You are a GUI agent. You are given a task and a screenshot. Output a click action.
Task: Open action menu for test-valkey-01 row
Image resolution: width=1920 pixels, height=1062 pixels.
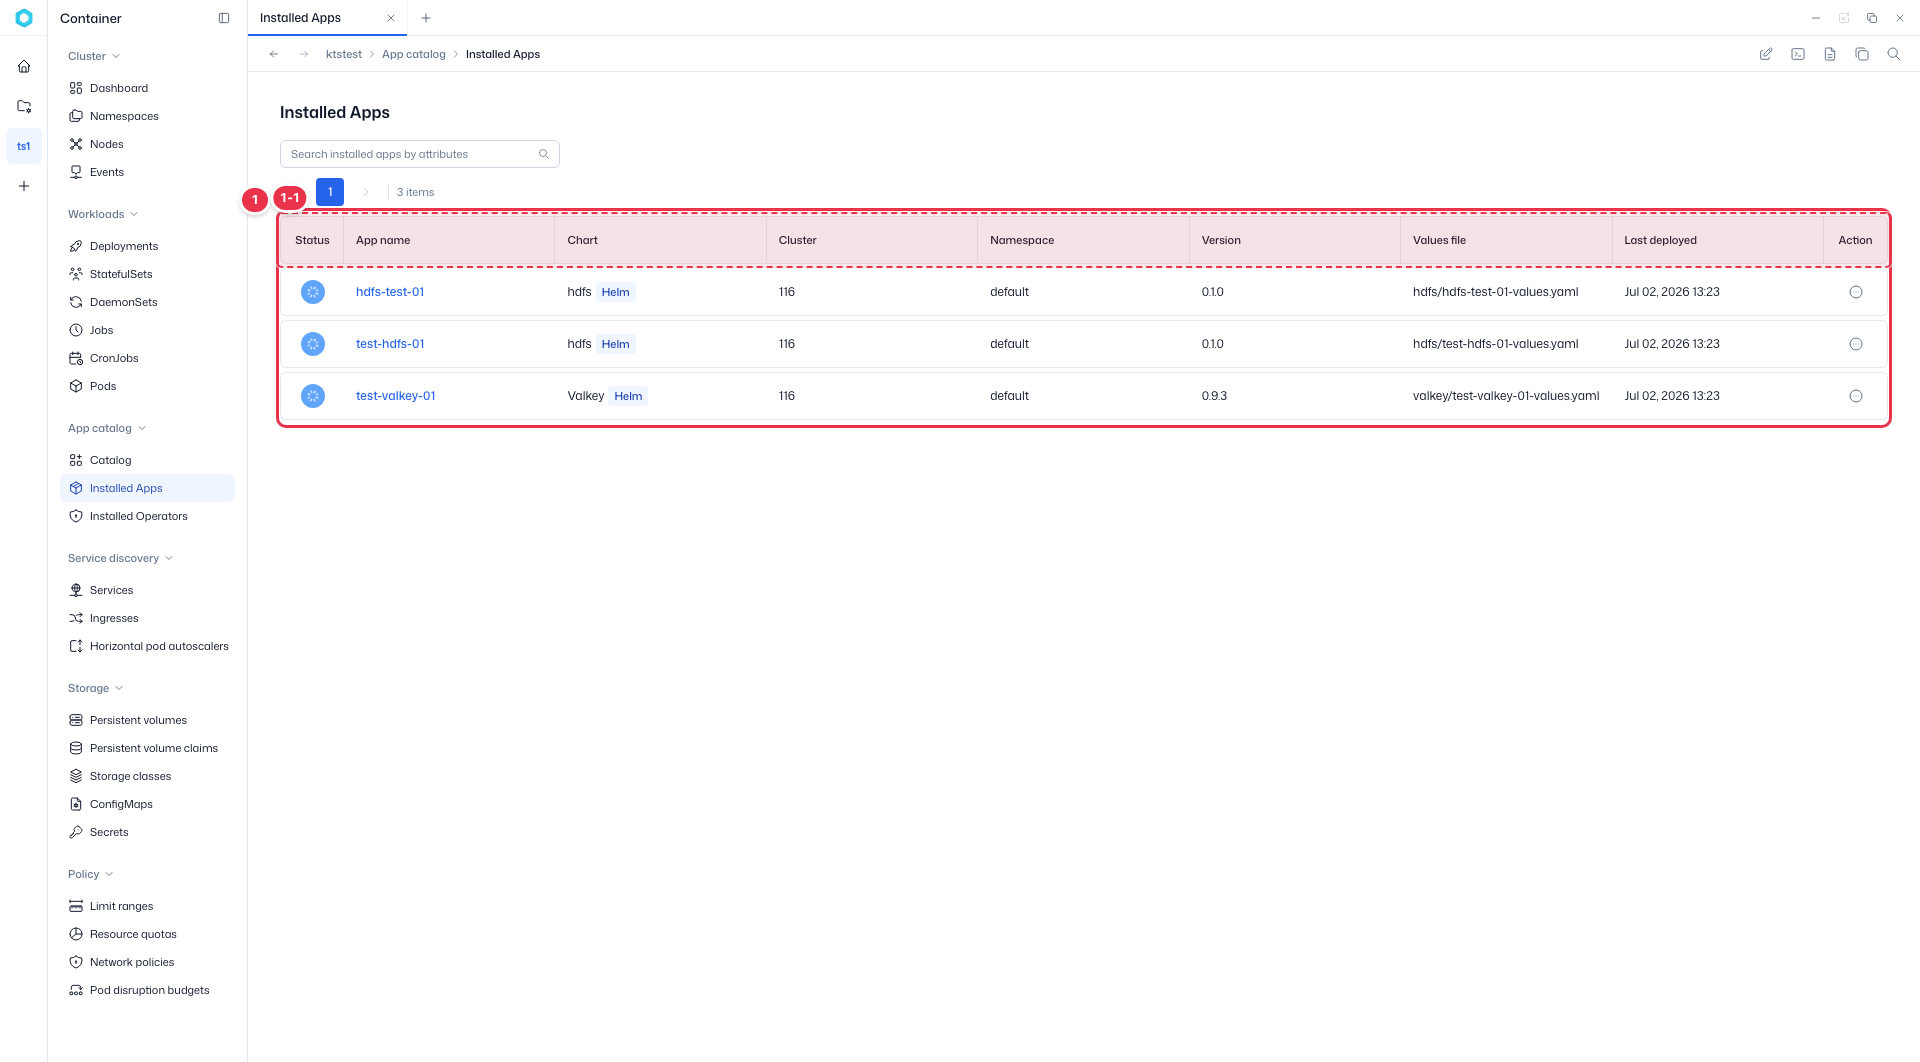tap(1856, 396)
